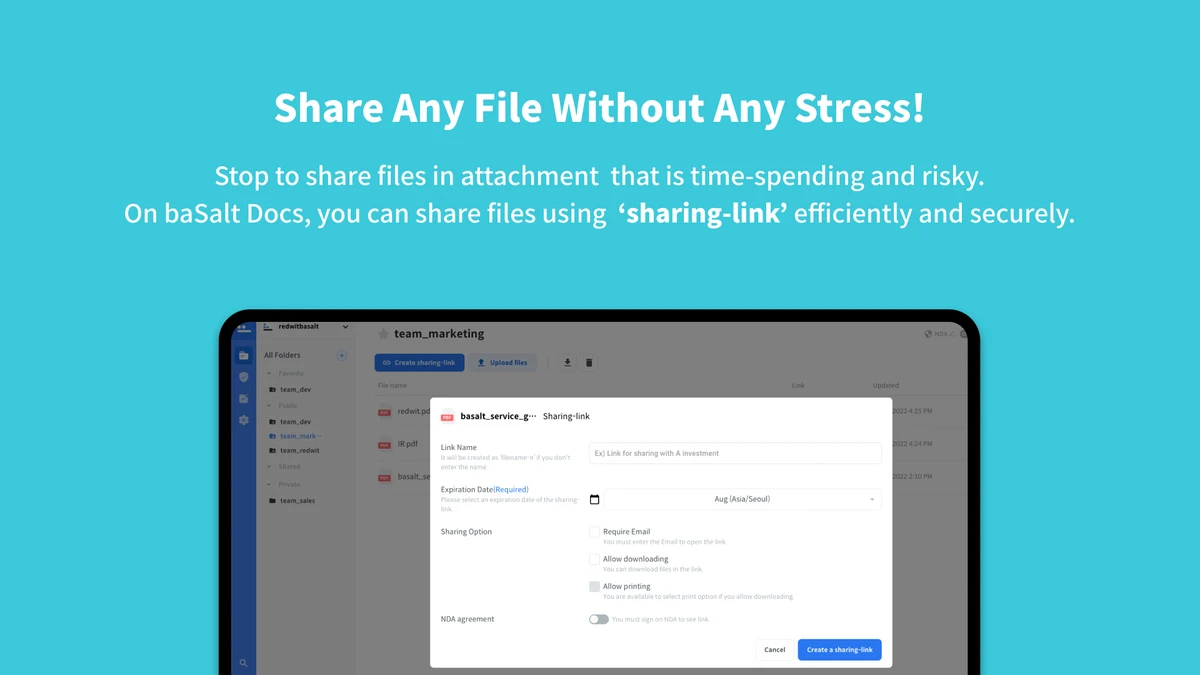Open the redwitbasalt workspace dropdown
The height and width of the screenshot is (675, 1200).
tap(345, 327)
